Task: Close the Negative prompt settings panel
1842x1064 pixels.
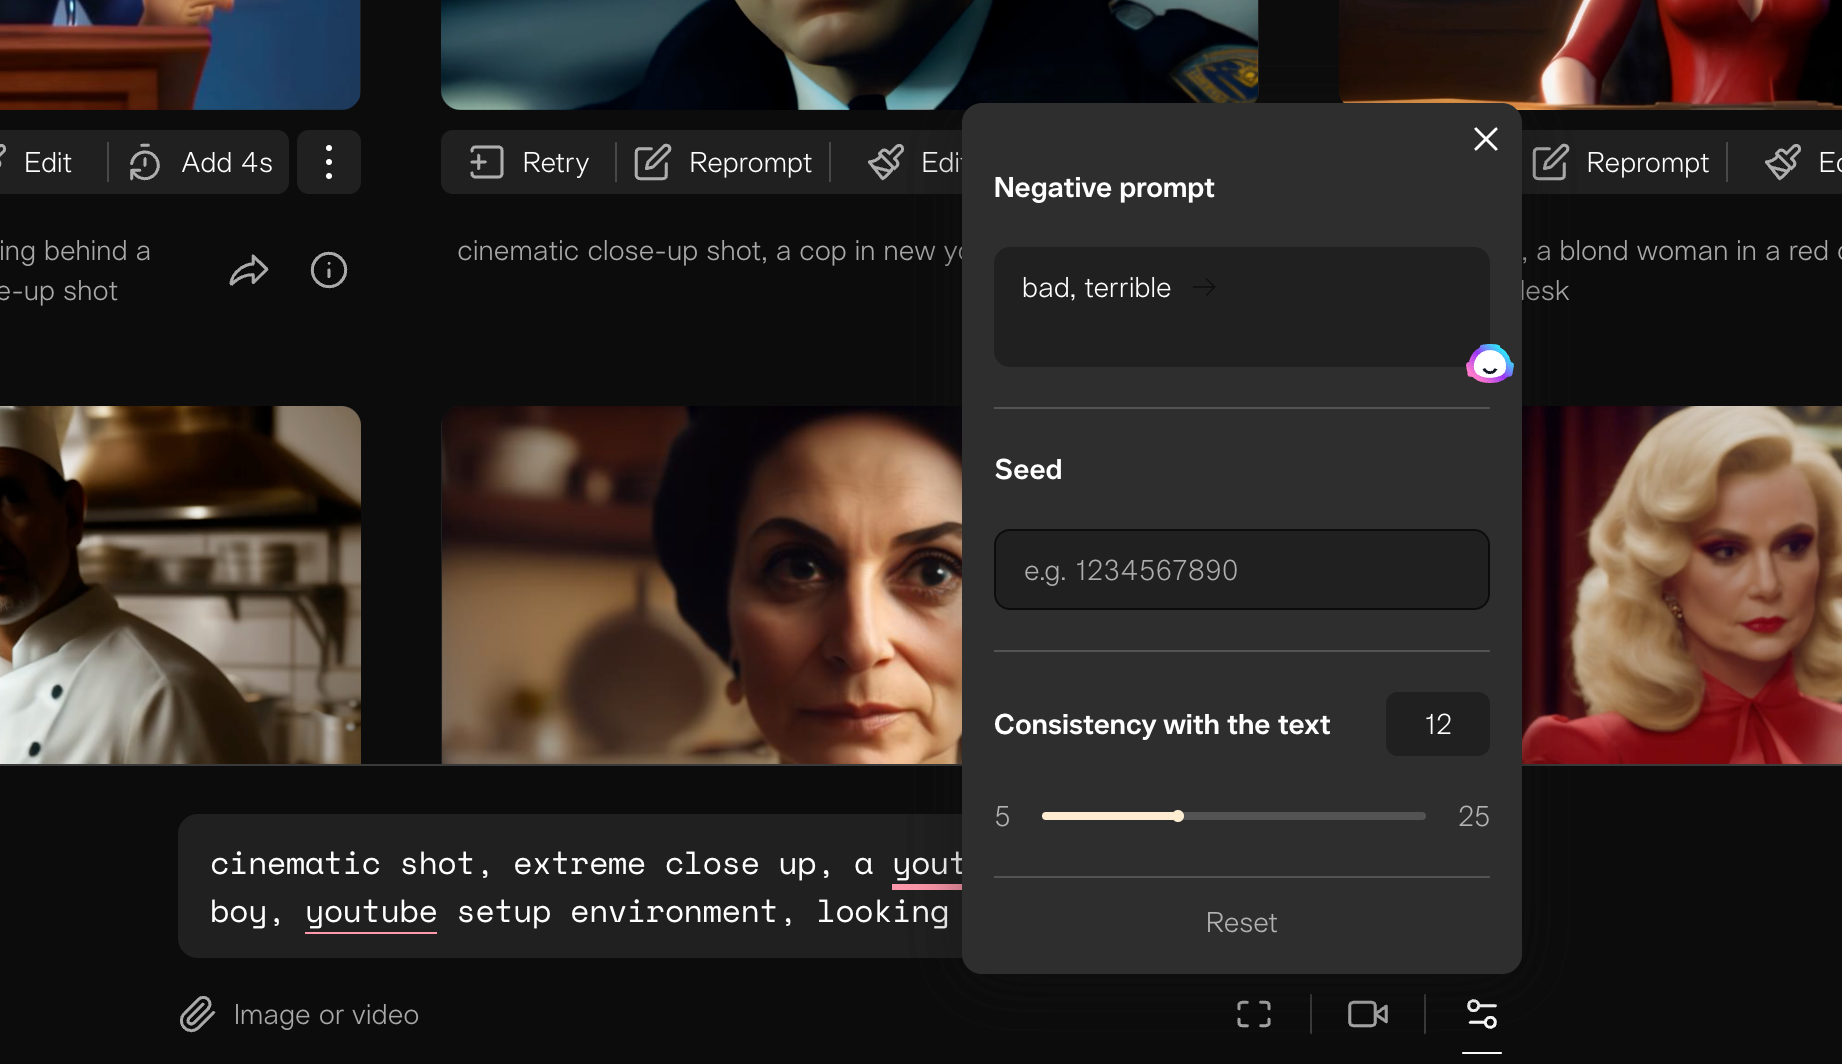Action: point(1485,139)
